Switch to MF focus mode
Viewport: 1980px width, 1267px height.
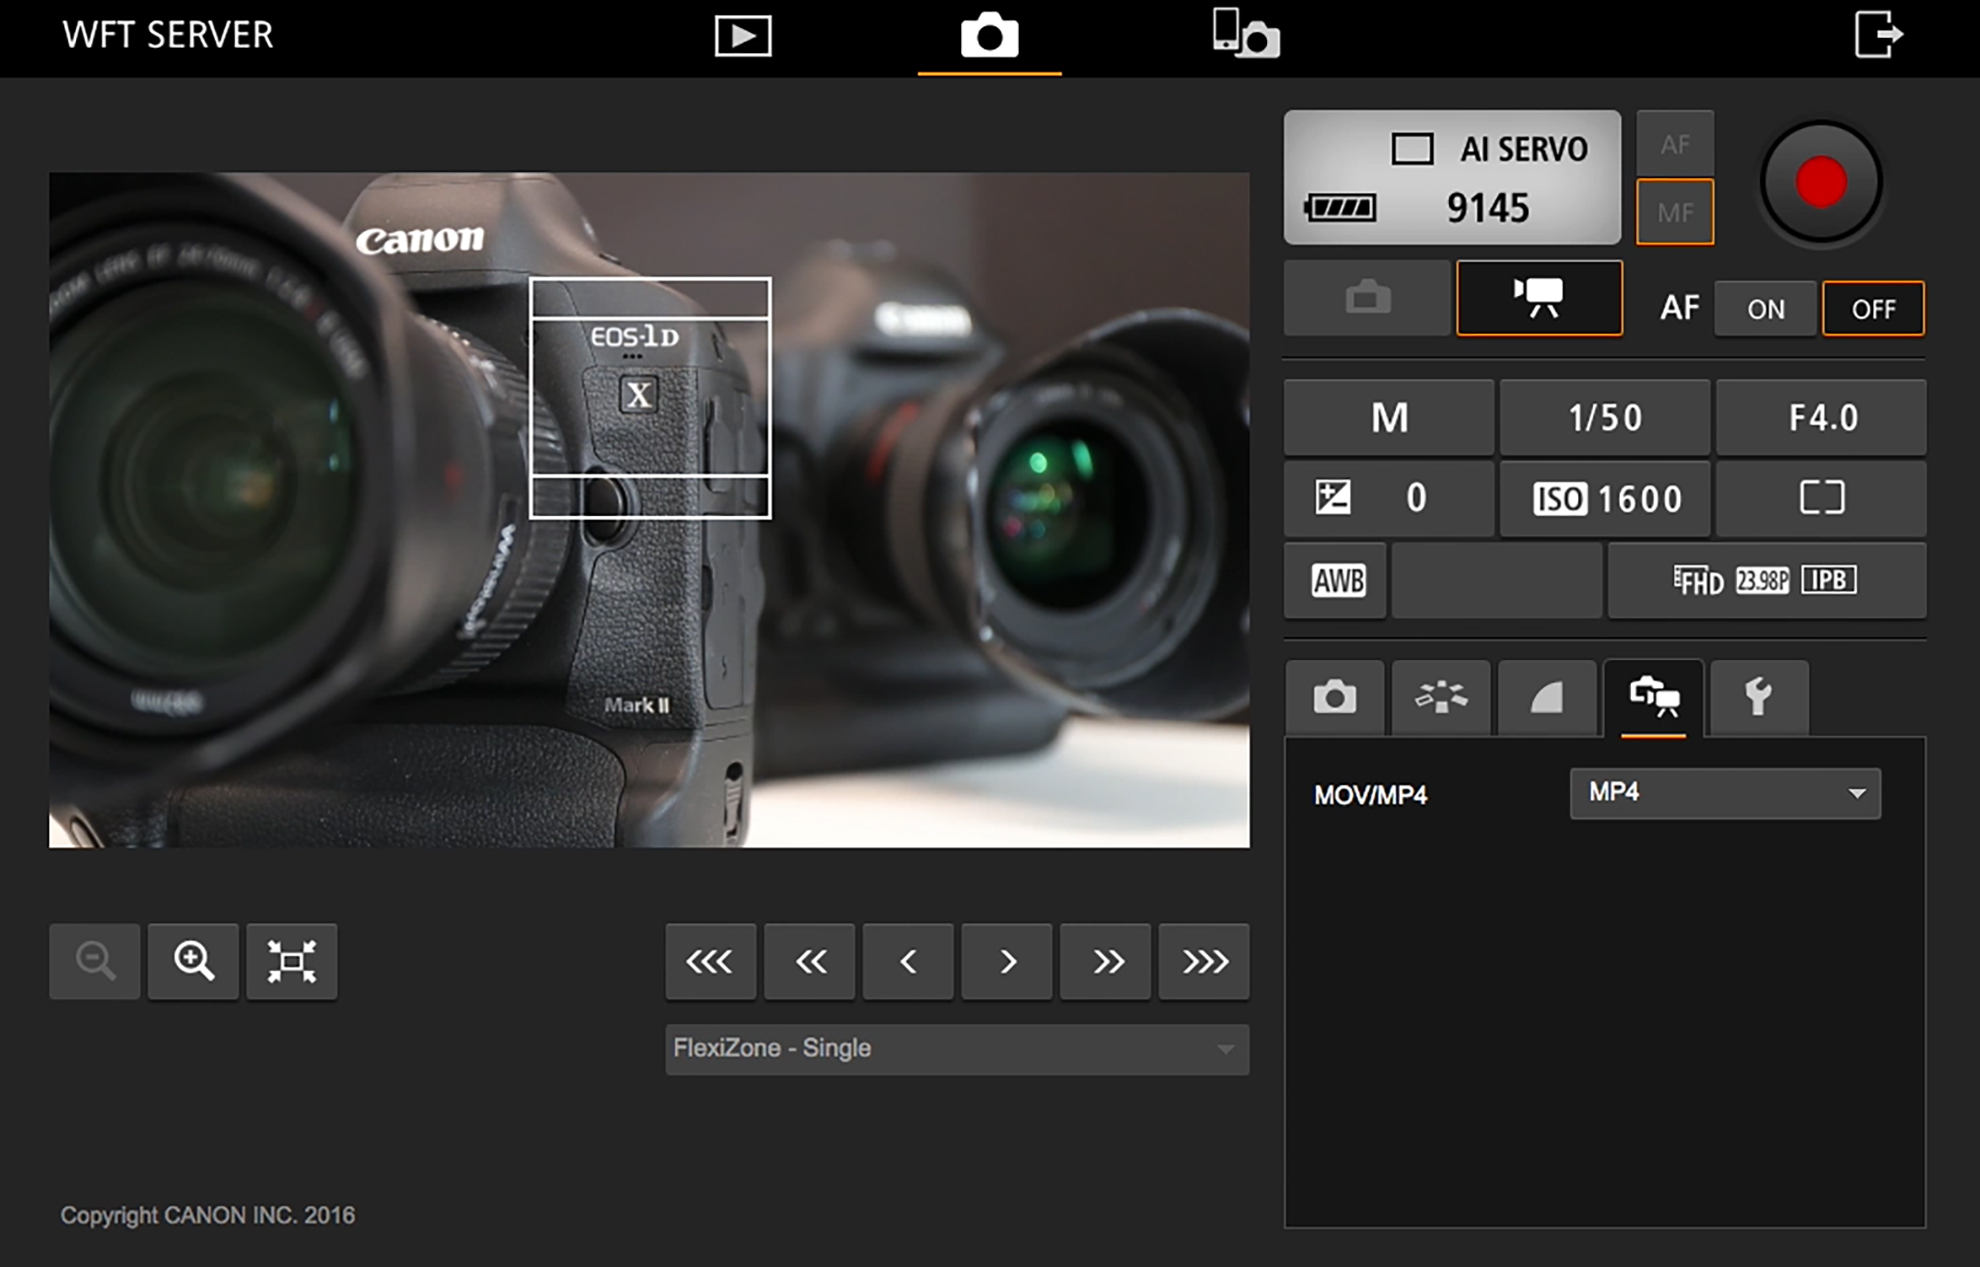pos(1675,212)
